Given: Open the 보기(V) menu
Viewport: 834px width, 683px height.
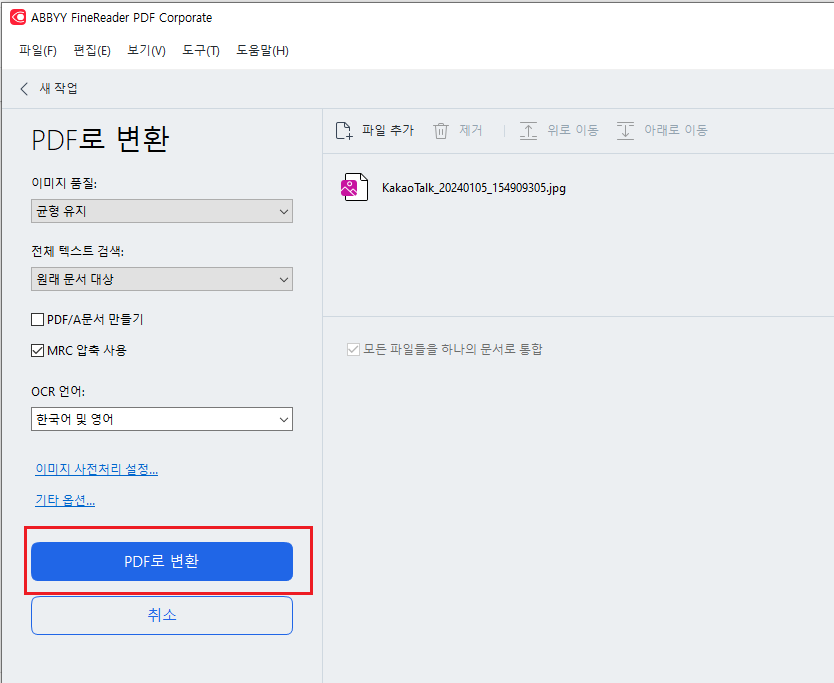Looking at the screenshot, I should (x=146, y=51).
